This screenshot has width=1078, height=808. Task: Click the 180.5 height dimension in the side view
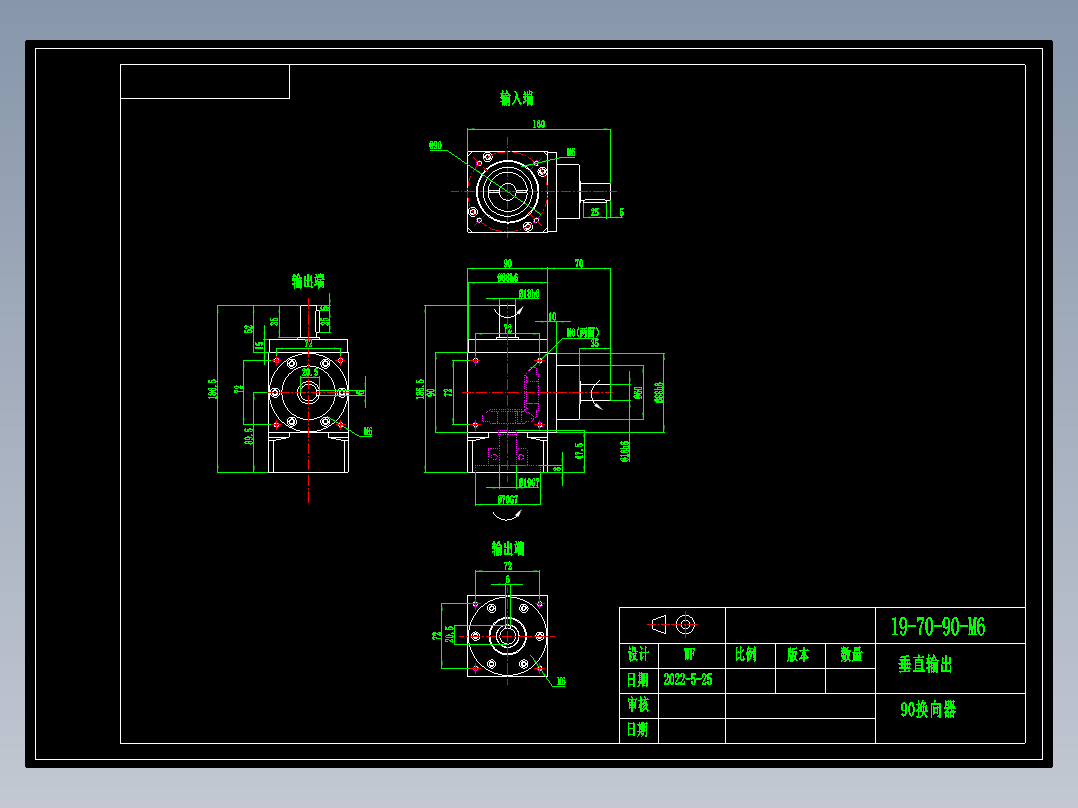[212, 389]
